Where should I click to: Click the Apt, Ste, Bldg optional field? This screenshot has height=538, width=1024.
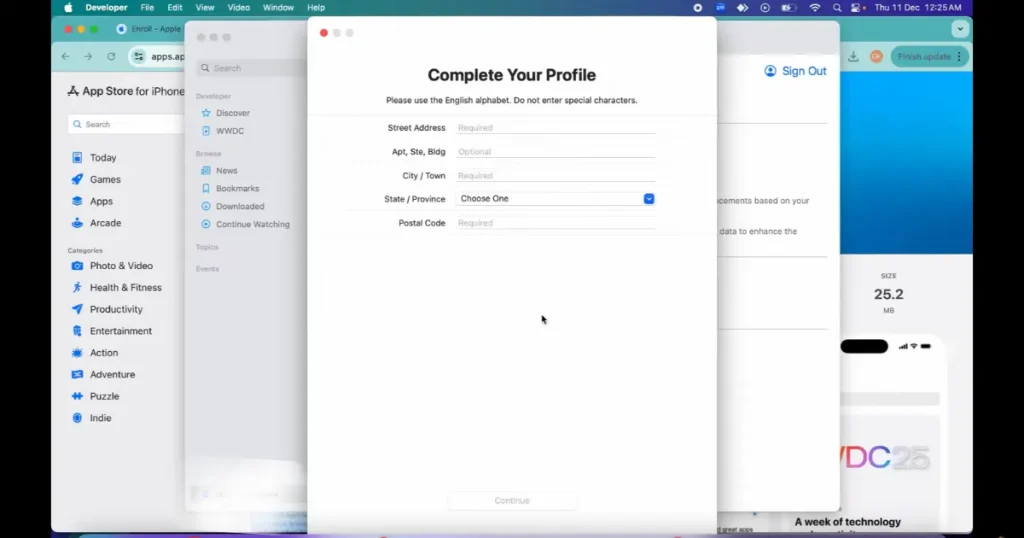coord(555,151)
